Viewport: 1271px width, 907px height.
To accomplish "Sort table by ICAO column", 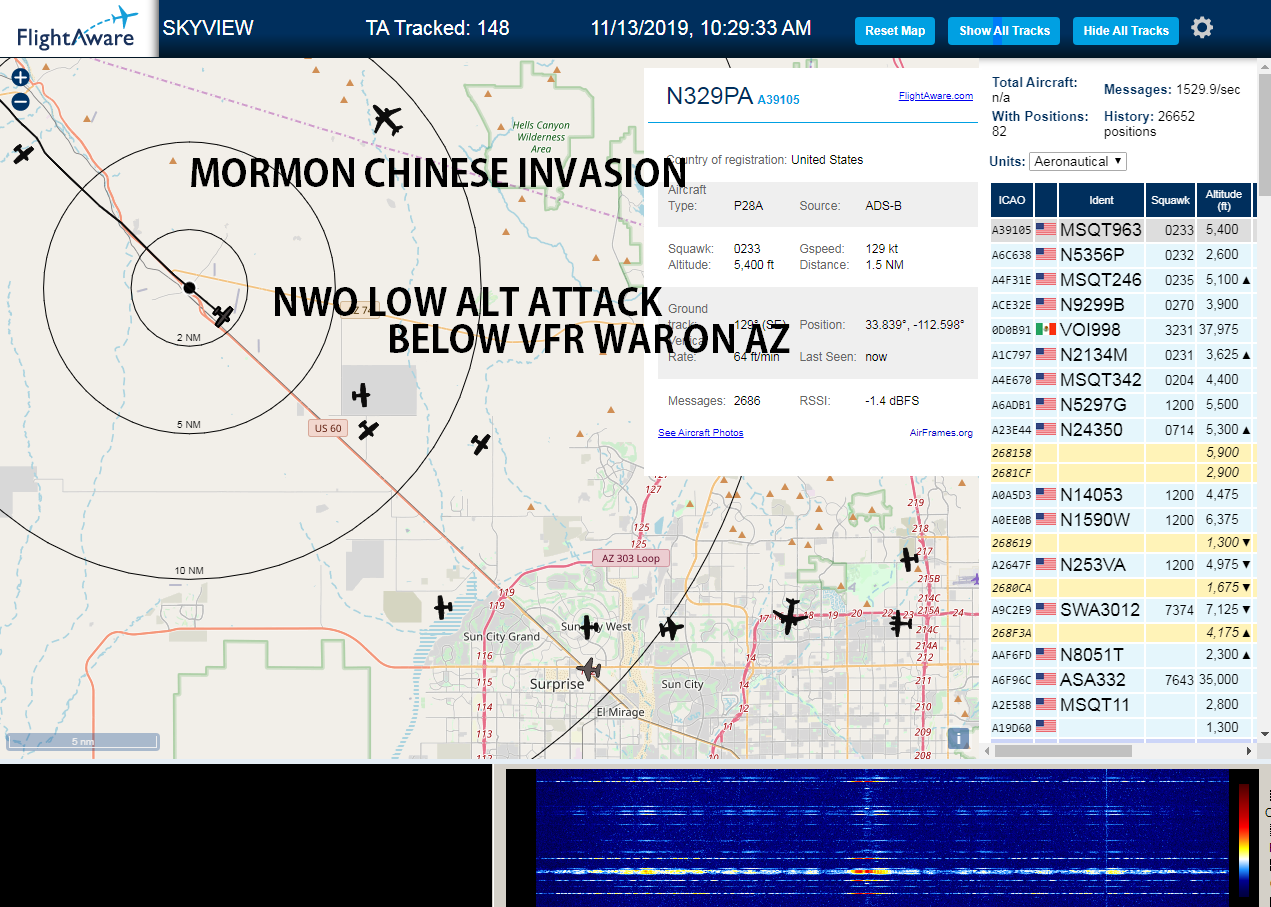I will click(1012, 200).
